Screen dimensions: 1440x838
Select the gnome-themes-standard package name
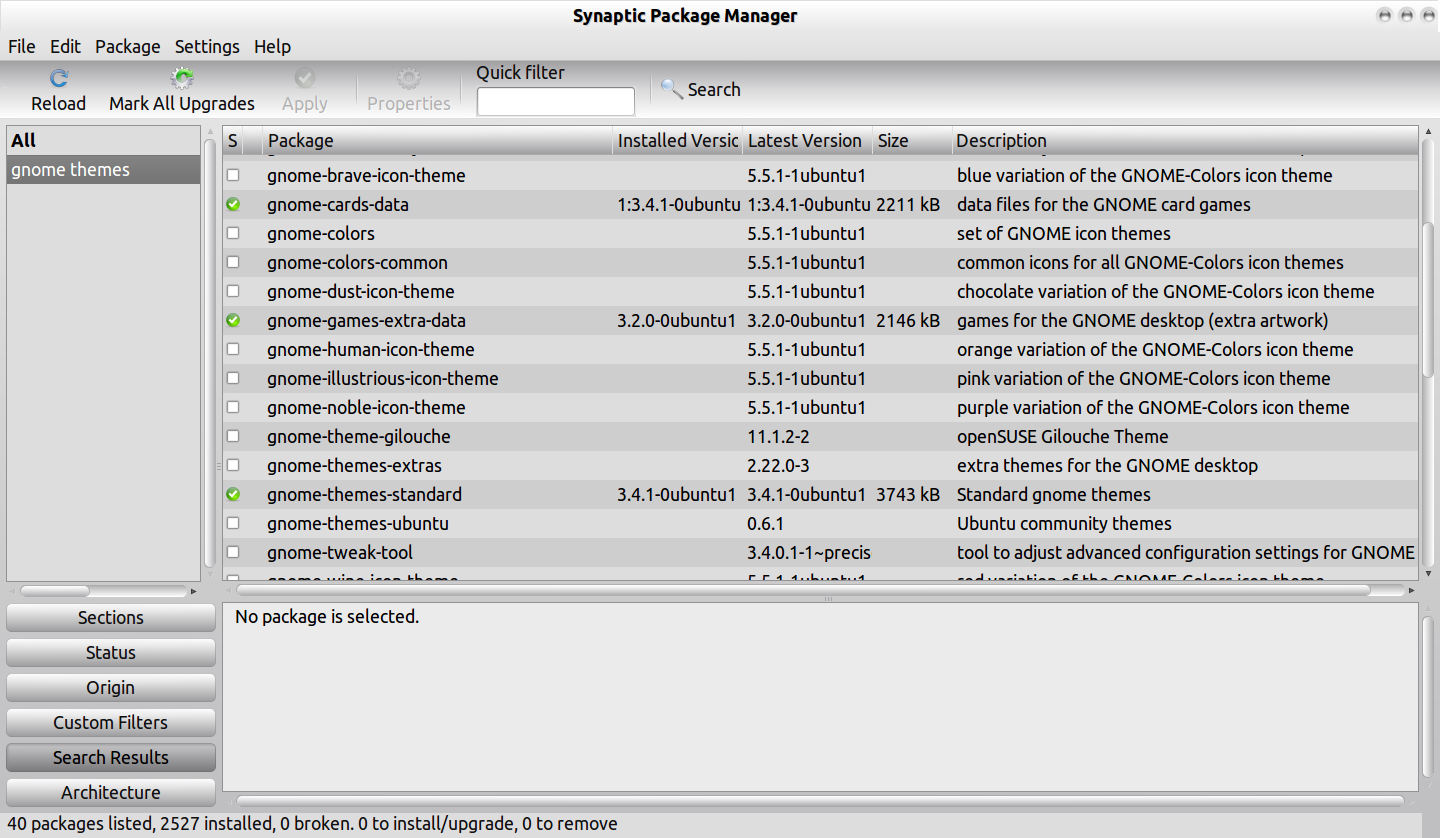point(365,494)
